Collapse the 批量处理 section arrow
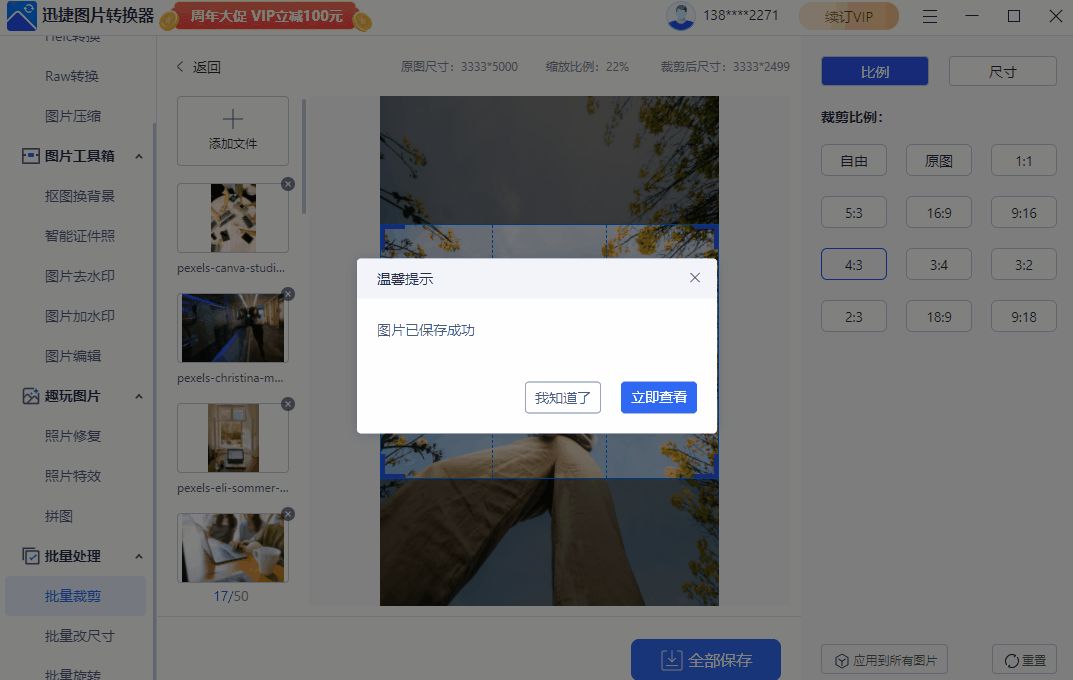1073x680 pixels. click(x=139, y=556)
